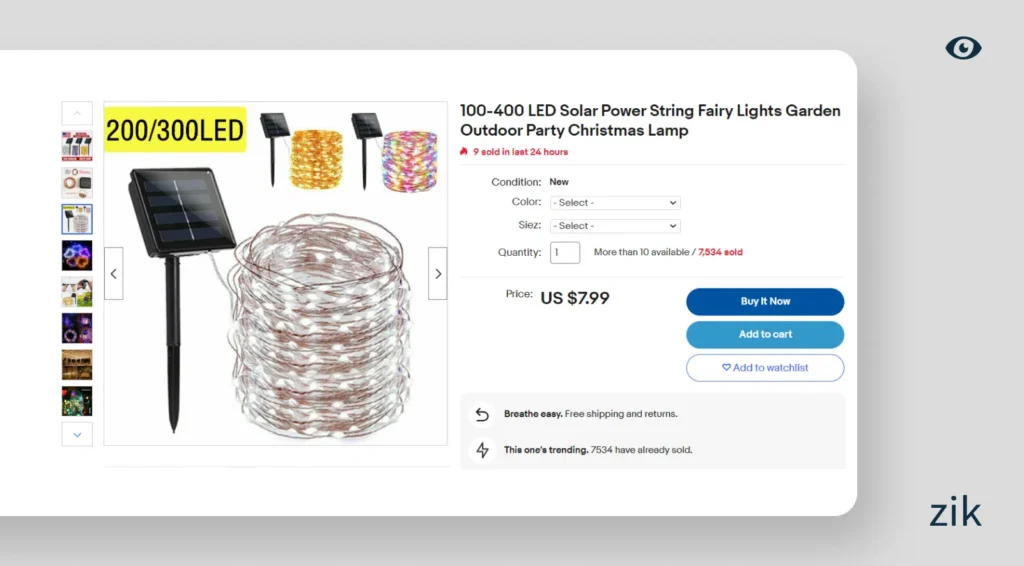This screenshot has height=566, width=1024.
Task: Go to previous product image arrow
Action: coord(114,273)
